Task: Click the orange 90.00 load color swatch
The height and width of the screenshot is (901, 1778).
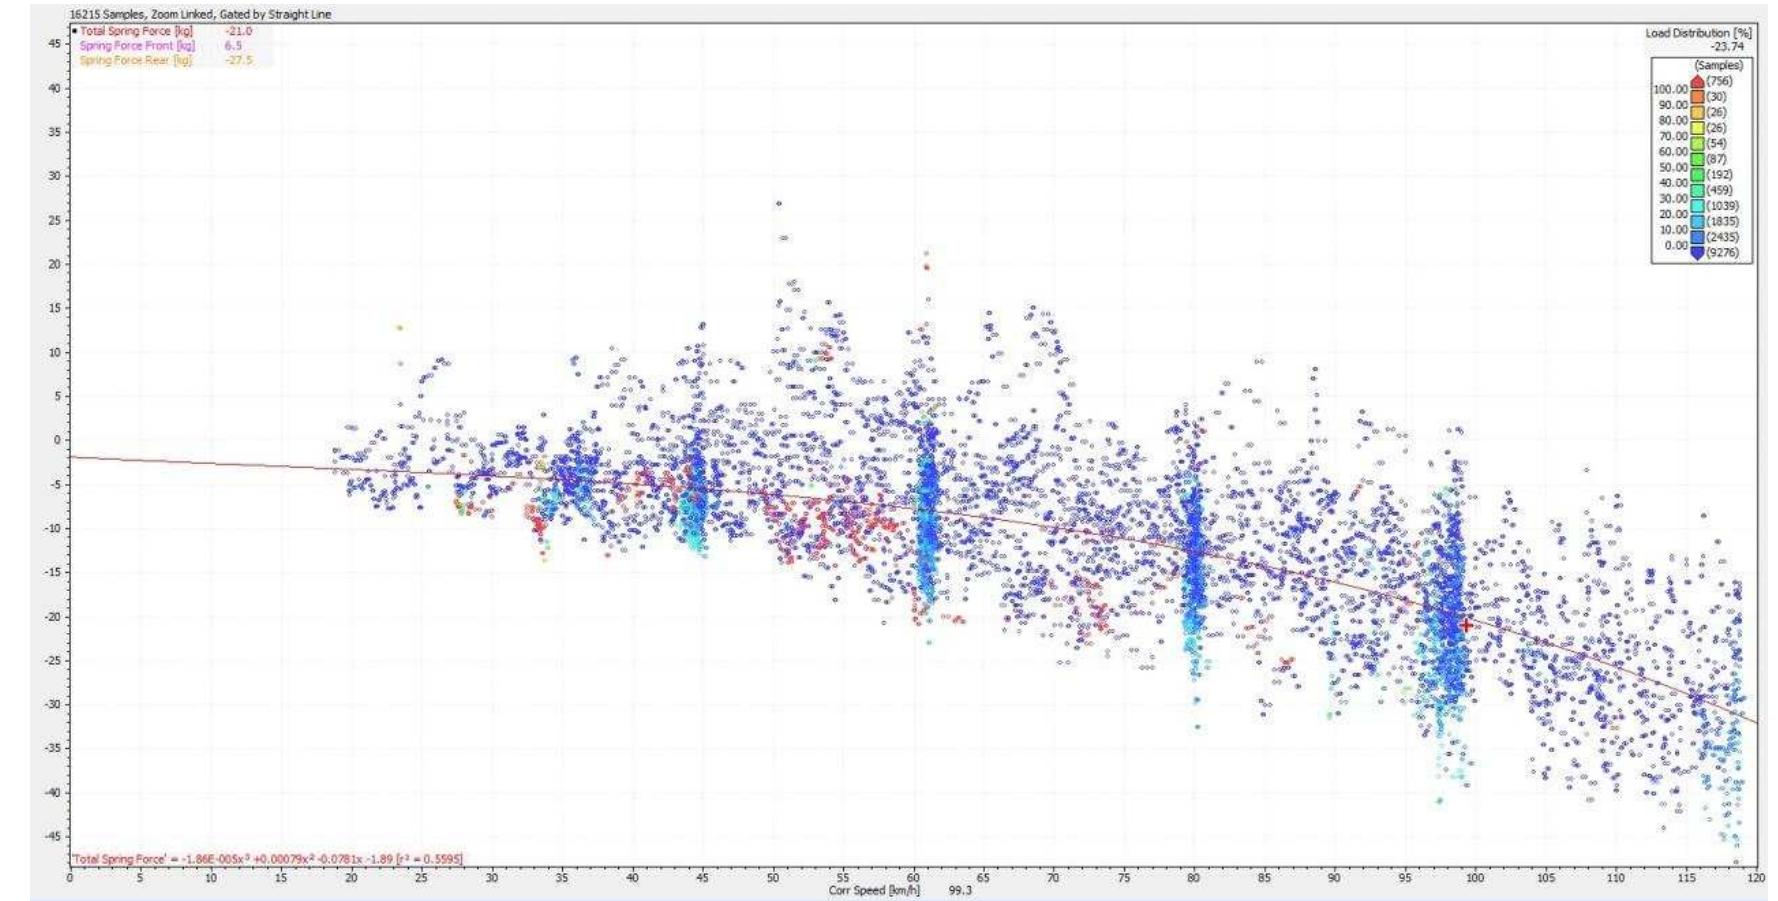Action: [1696, 97]
